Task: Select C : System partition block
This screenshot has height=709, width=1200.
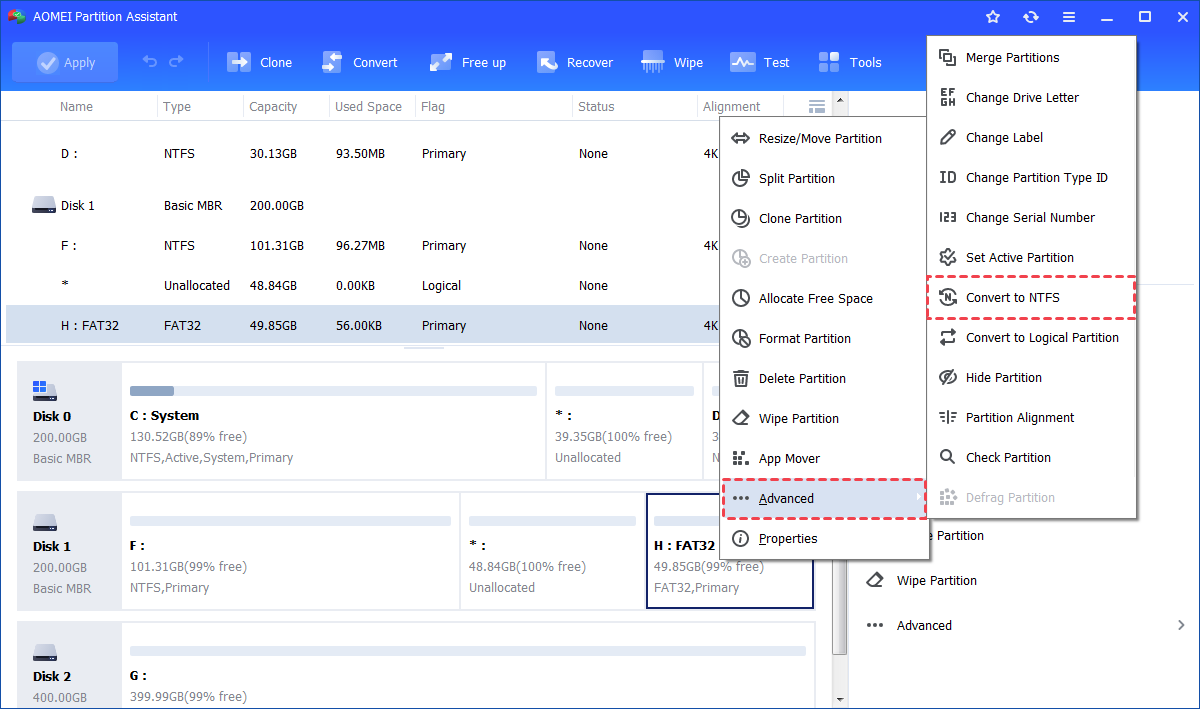Action: click(333, 421)
